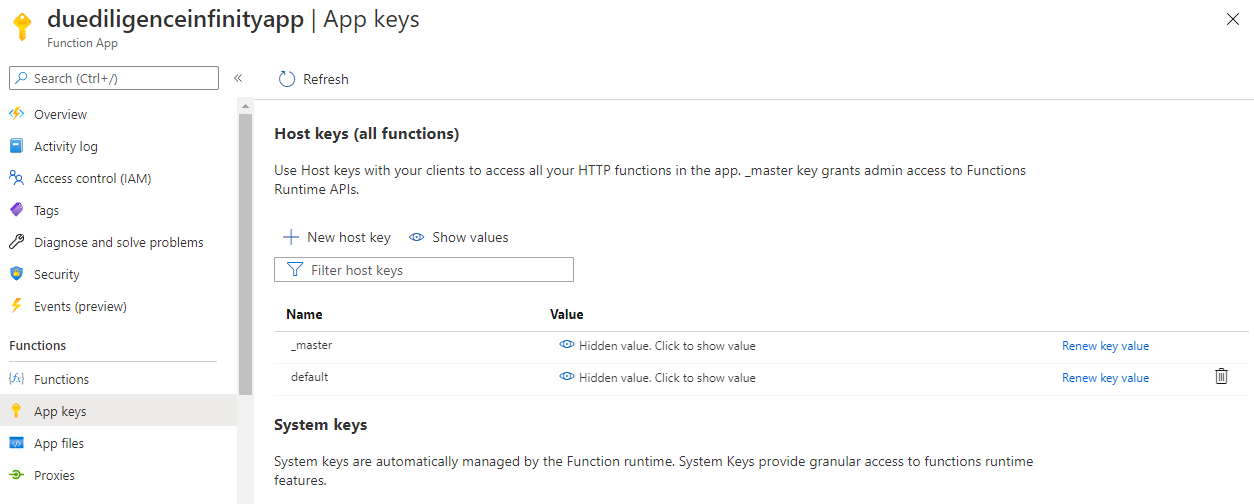Open the Functions menu item
This screenshot has height=504, width=1254.
point(61,379)
